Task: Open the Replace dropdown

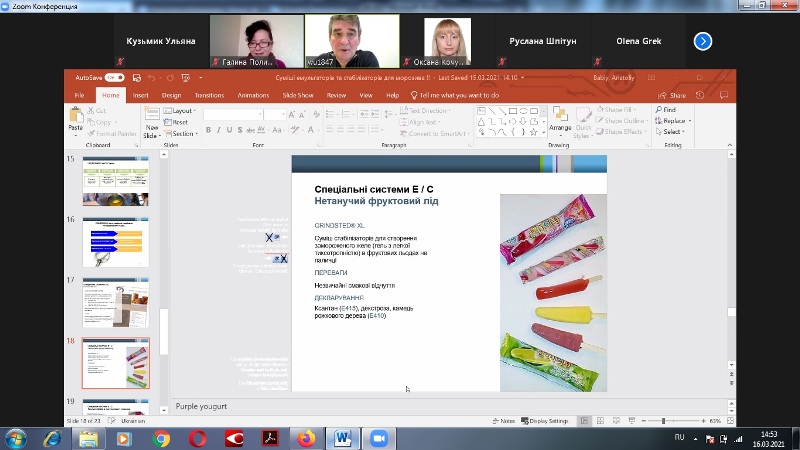Action: click(x=673, y=121)
